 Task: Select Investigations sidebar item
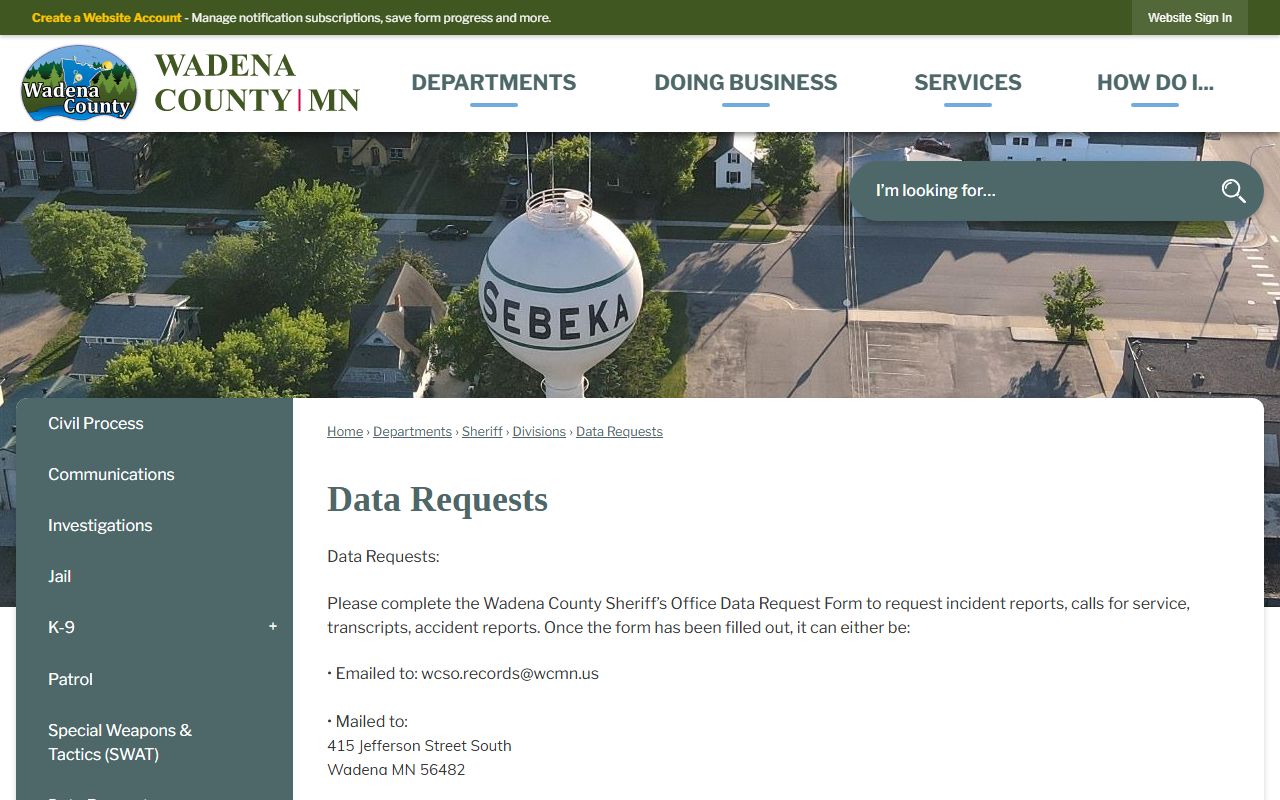pos(154,526)
